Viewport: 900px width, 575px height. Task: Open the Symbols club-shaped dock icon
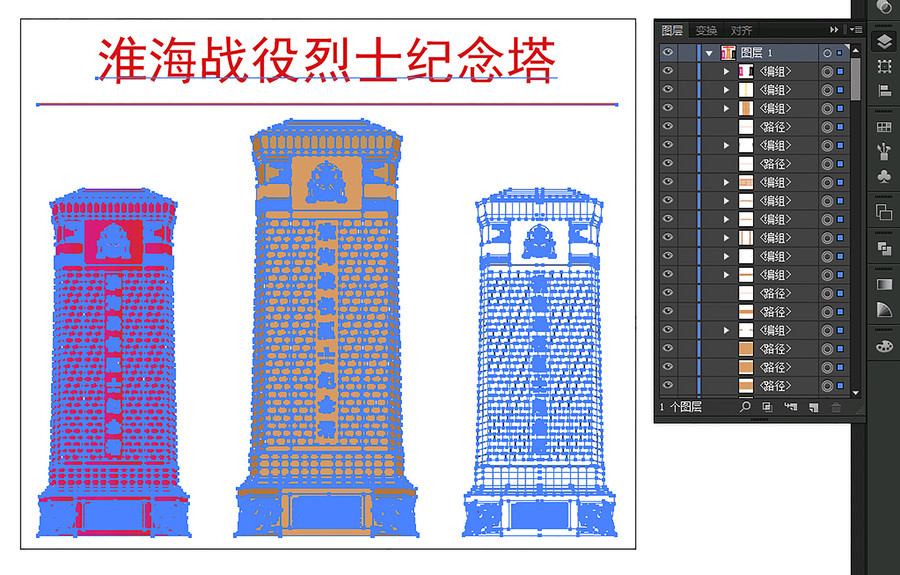[884, 176]
